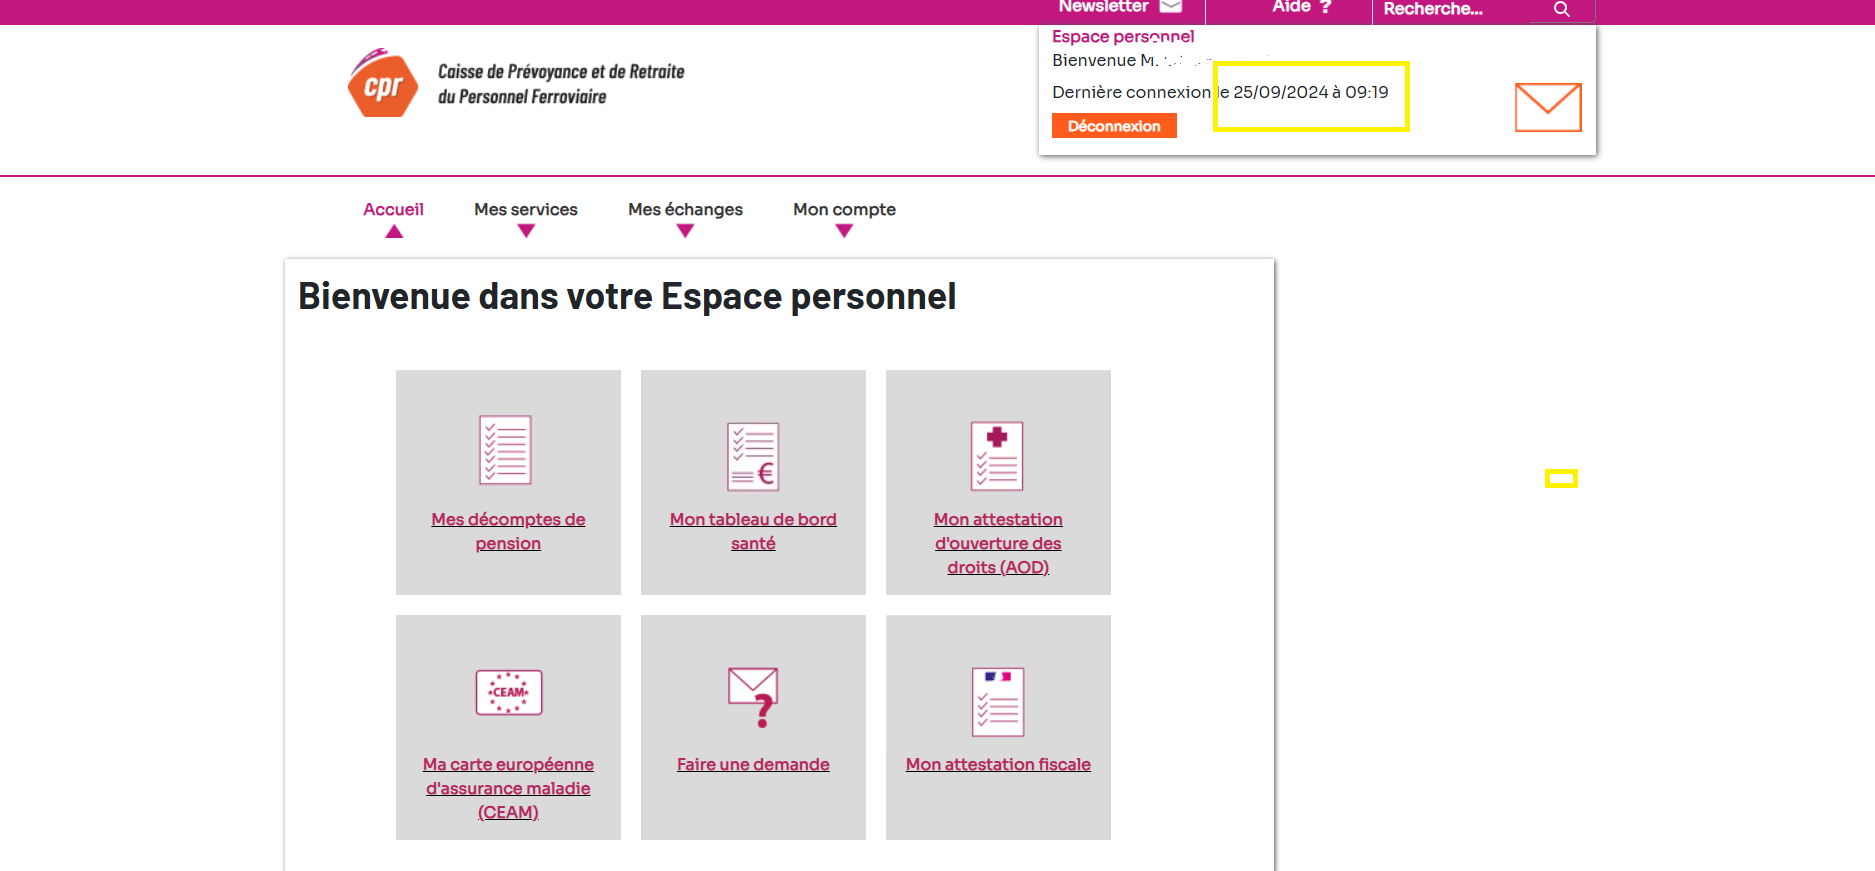Click the search magnifier icon
The width and height of the screenshot is (1875, 871).
(x=1561, y=9)
